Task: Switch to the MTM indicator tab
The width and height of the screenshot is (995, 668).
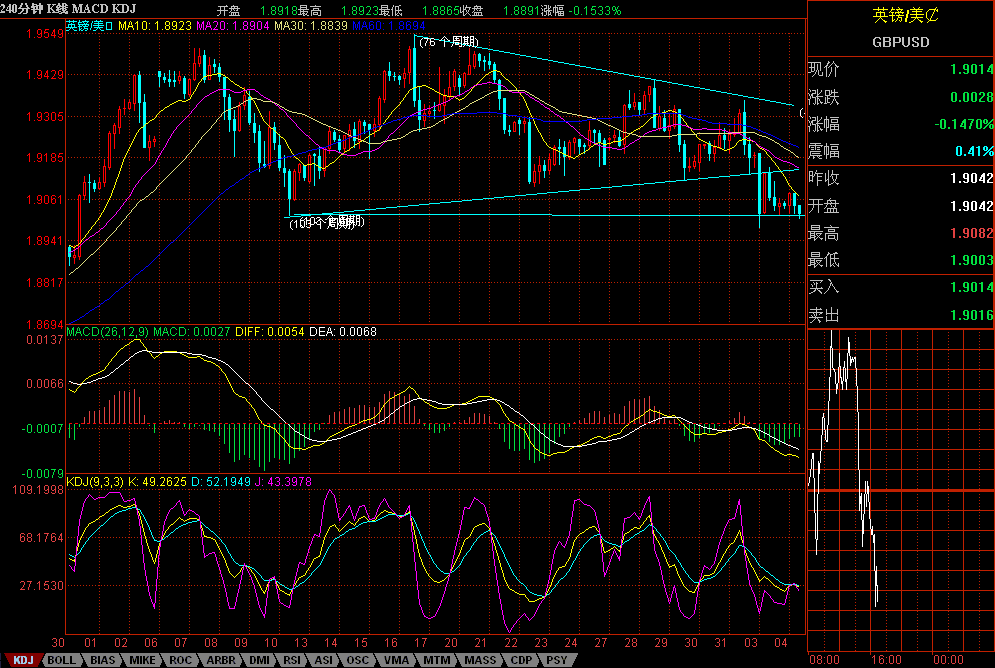Action: (x=436, y=660)
